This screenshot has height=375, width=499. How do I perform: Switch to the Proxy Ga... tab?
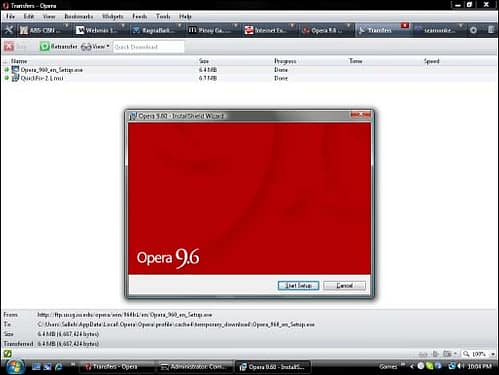point(213,30)
